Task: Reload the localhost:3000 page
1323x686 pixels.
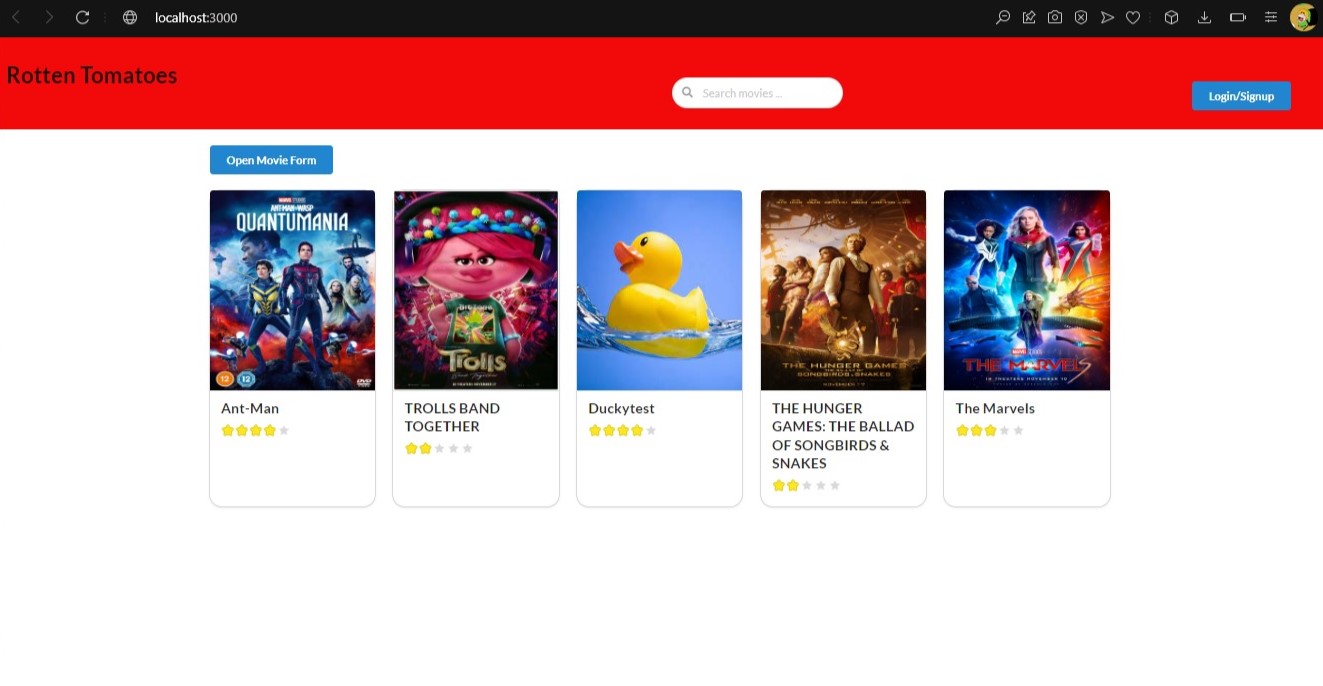Action: point(83,17)
